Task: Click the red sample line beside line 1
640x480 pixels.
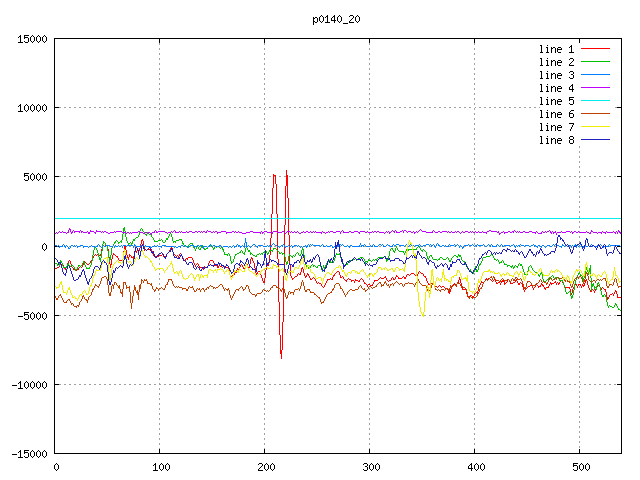Action: tap(596, 49)
